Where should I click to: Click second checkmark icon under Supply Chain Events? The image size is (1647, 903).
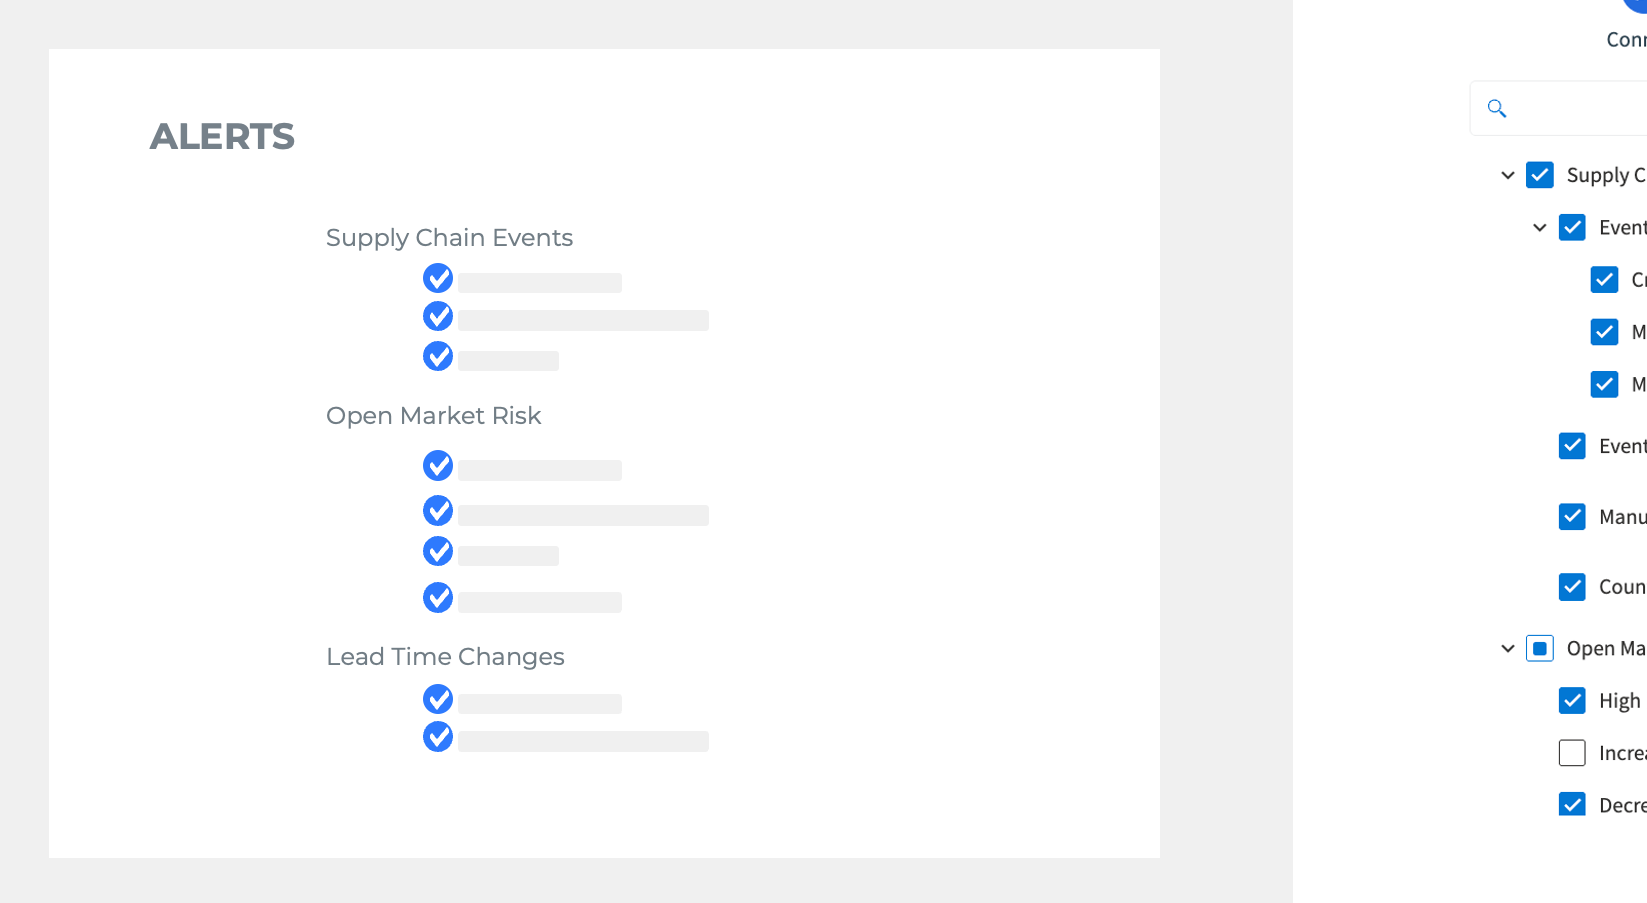pyautogui.click(x=438, y=316)
